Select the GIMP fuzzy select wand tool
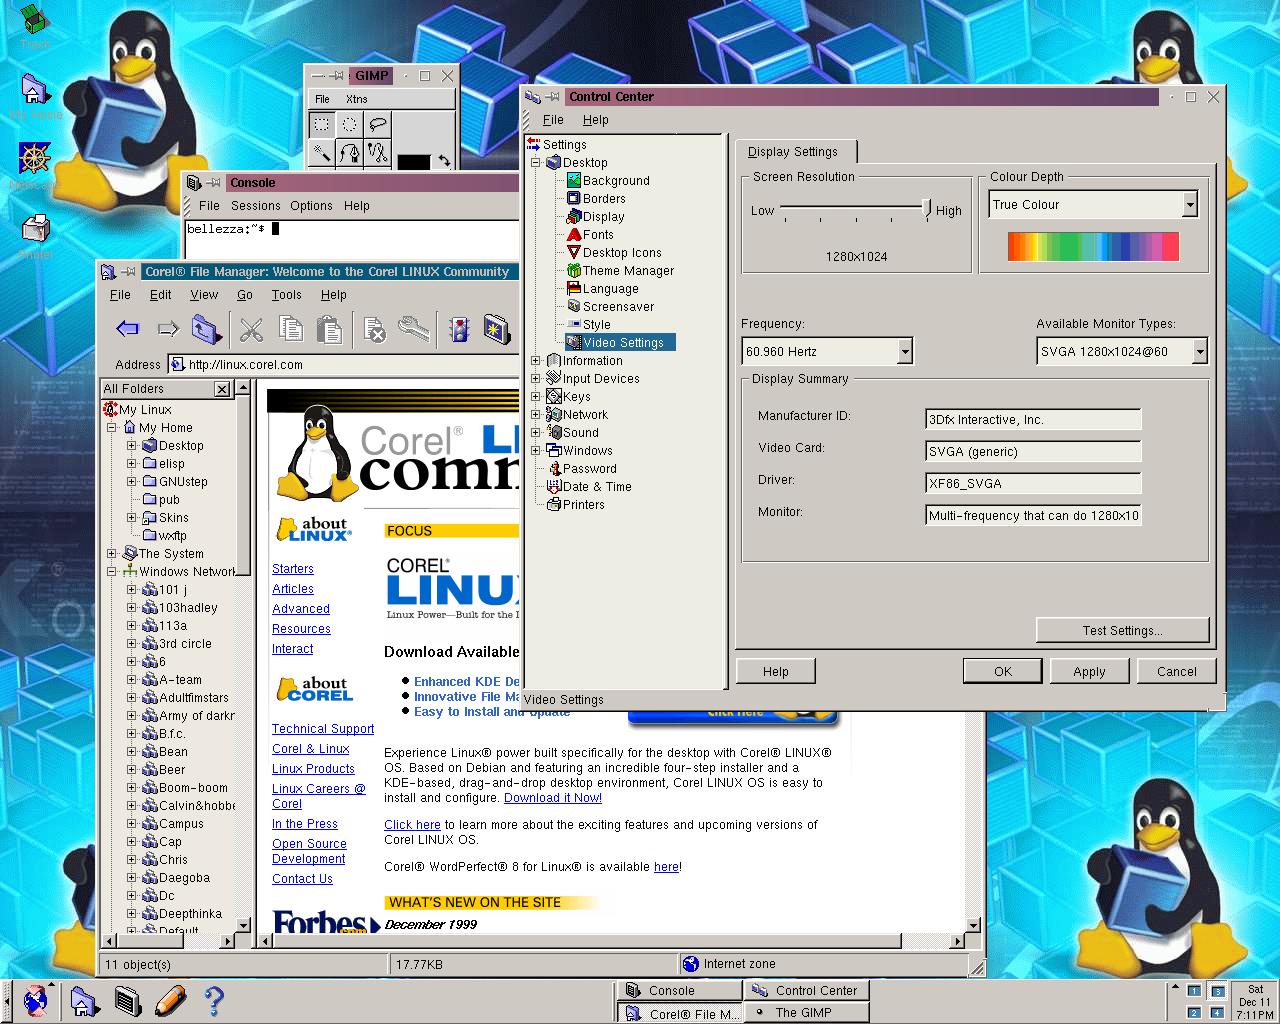The width and height of the screenshot is (1280, 1024). coord(321,153)
